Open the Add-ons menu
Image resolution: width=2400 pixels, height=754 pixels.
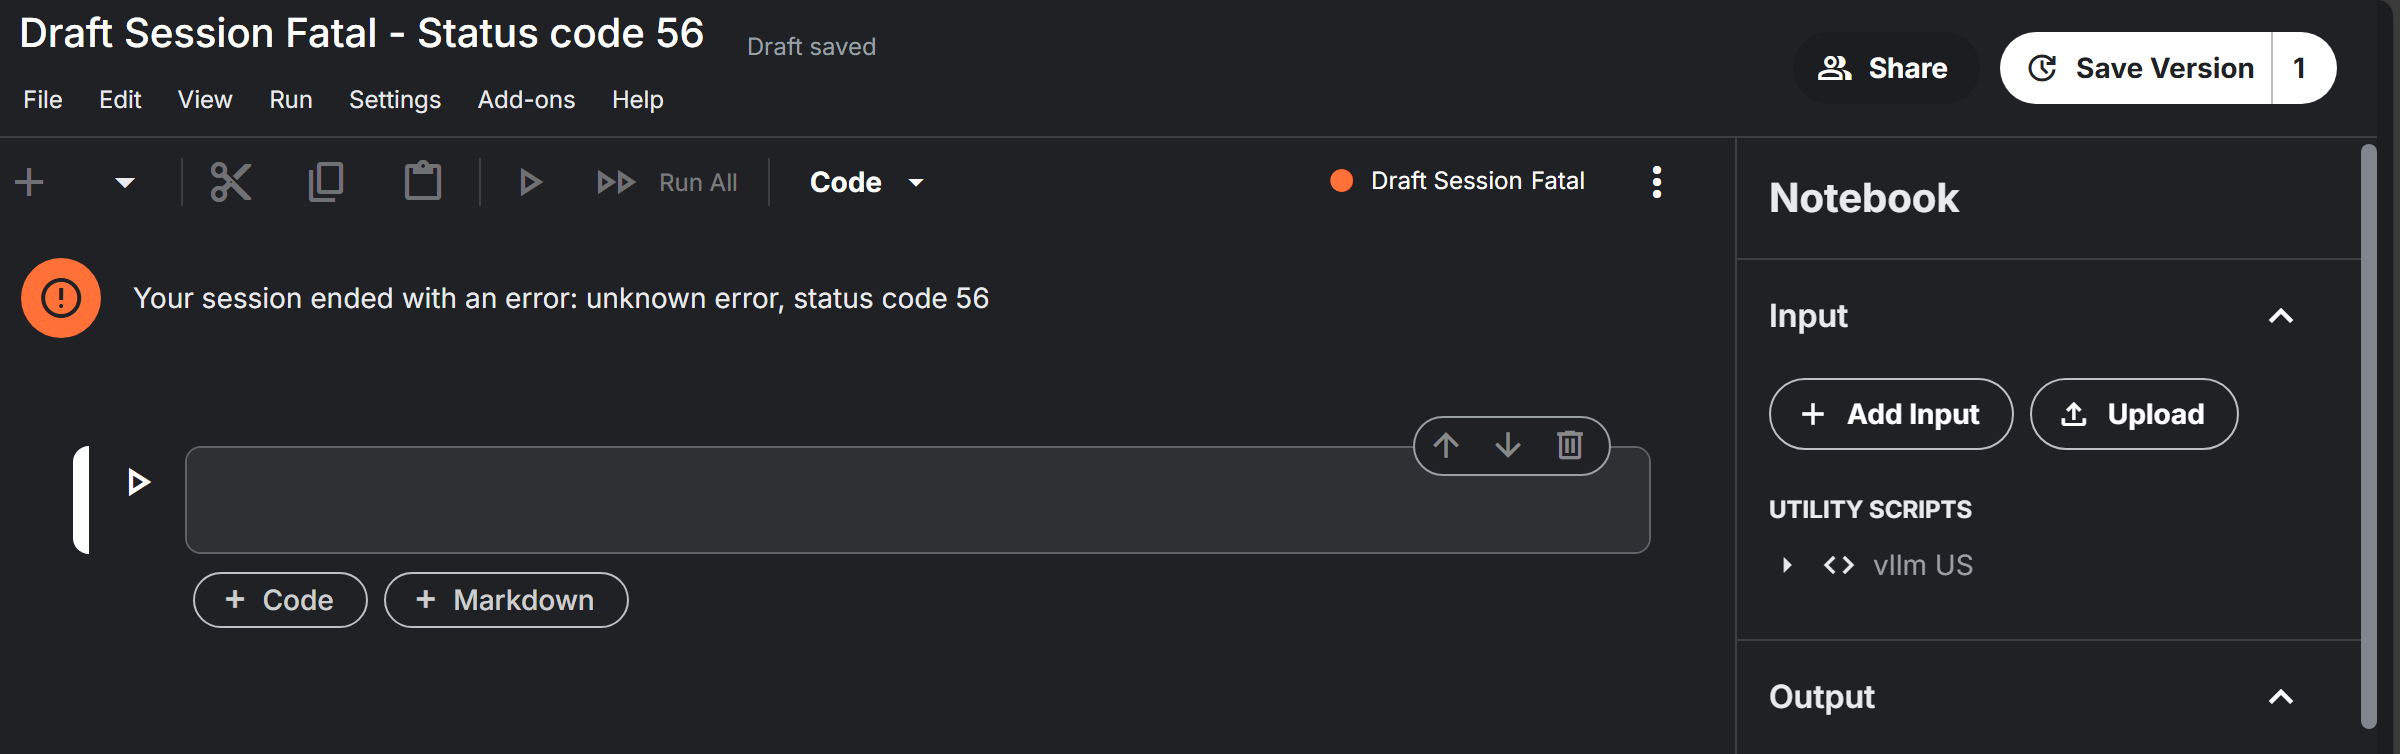pyautogui.click(x=526, y=100)
